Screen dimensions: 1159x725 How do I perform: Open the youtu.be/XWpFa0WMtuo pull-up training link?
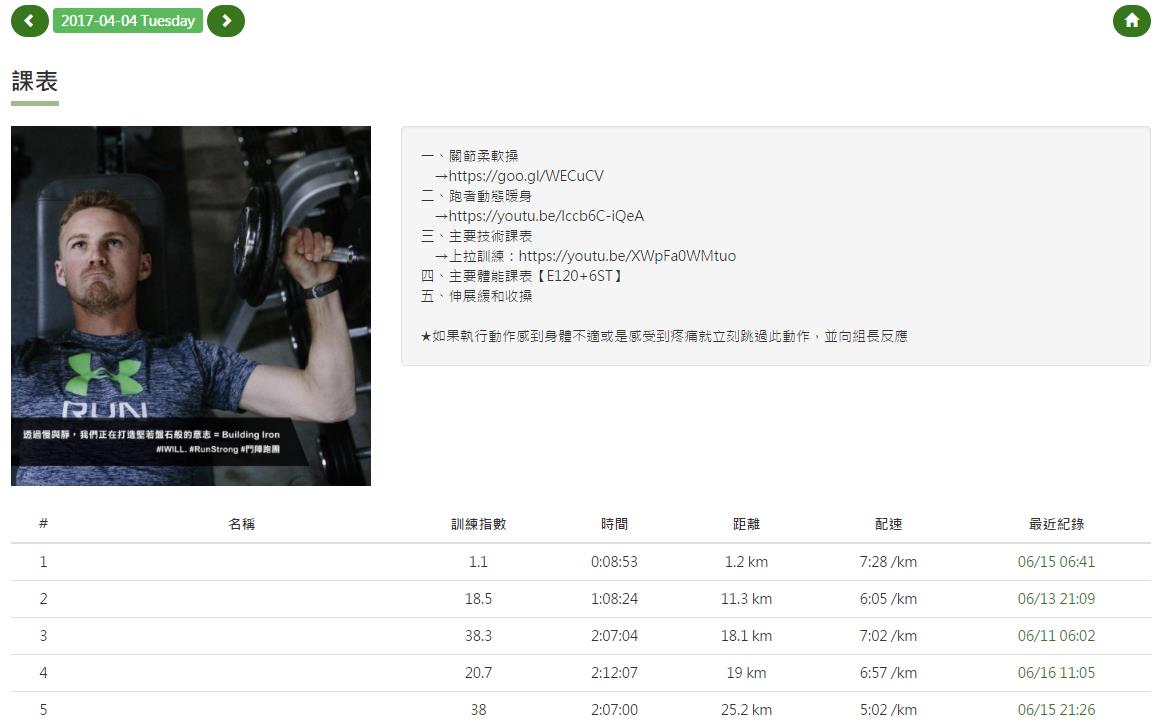628,256
